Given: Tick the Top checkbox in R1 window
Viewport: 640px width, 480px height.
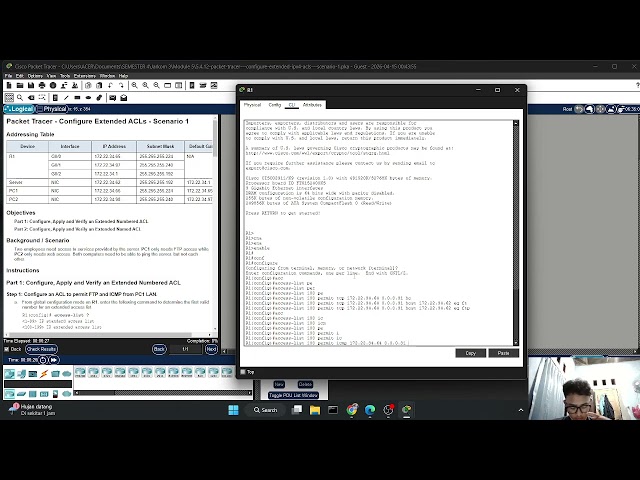Looking at the screenshot, I should [x=243, y=372].
